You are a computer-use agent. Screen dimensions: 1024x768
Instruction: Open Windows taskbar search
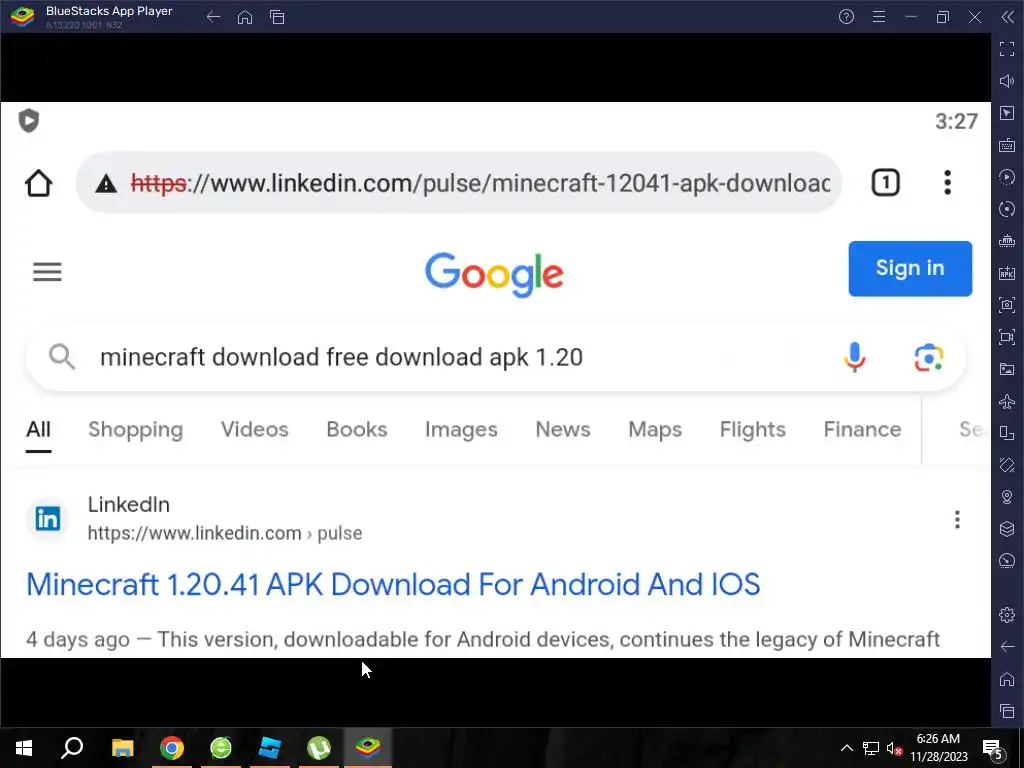pyautogui.click(x=72, y=748)
